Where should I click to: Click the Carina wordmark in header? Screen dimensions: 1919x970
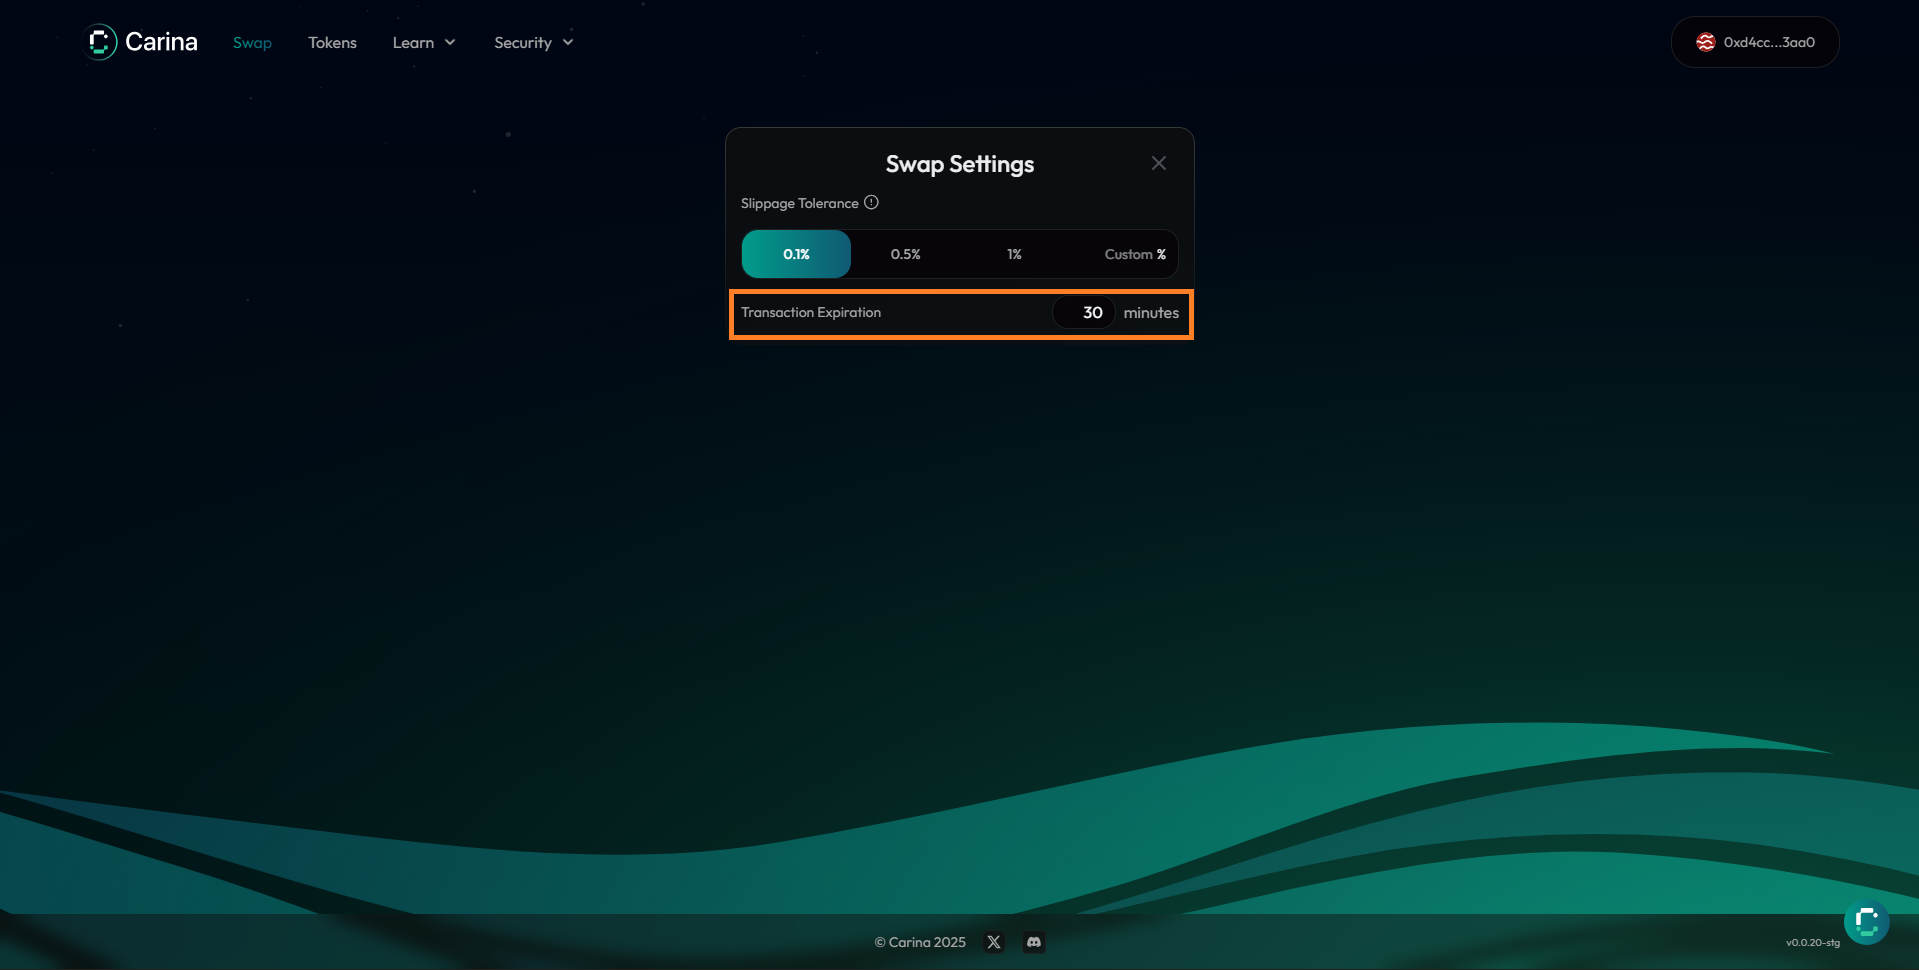point(161,42)
